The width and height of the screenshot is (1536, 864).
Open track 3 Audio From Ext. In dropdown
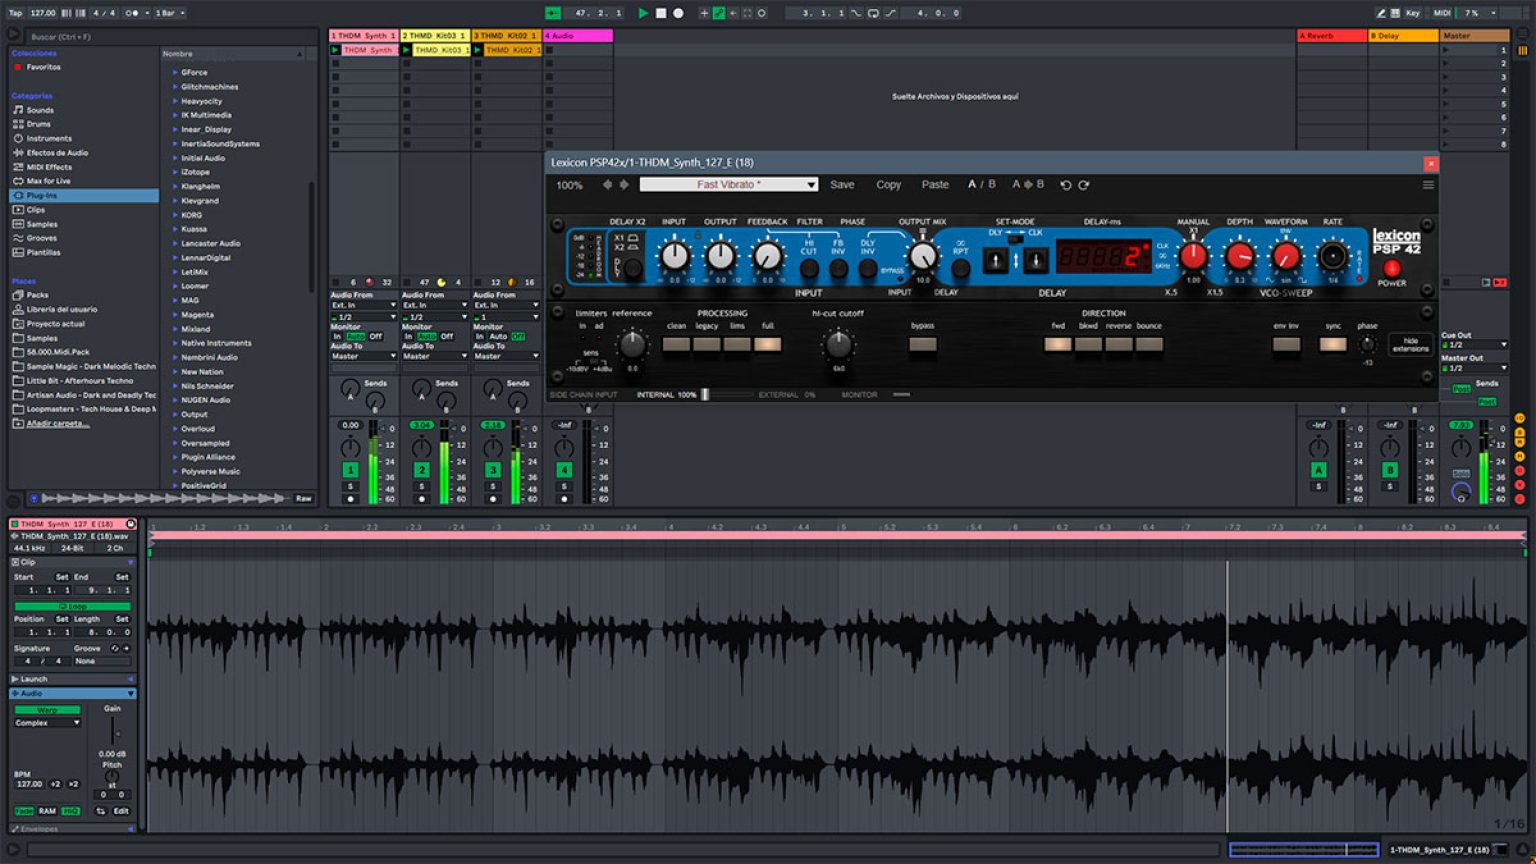(x=506, y=305)
